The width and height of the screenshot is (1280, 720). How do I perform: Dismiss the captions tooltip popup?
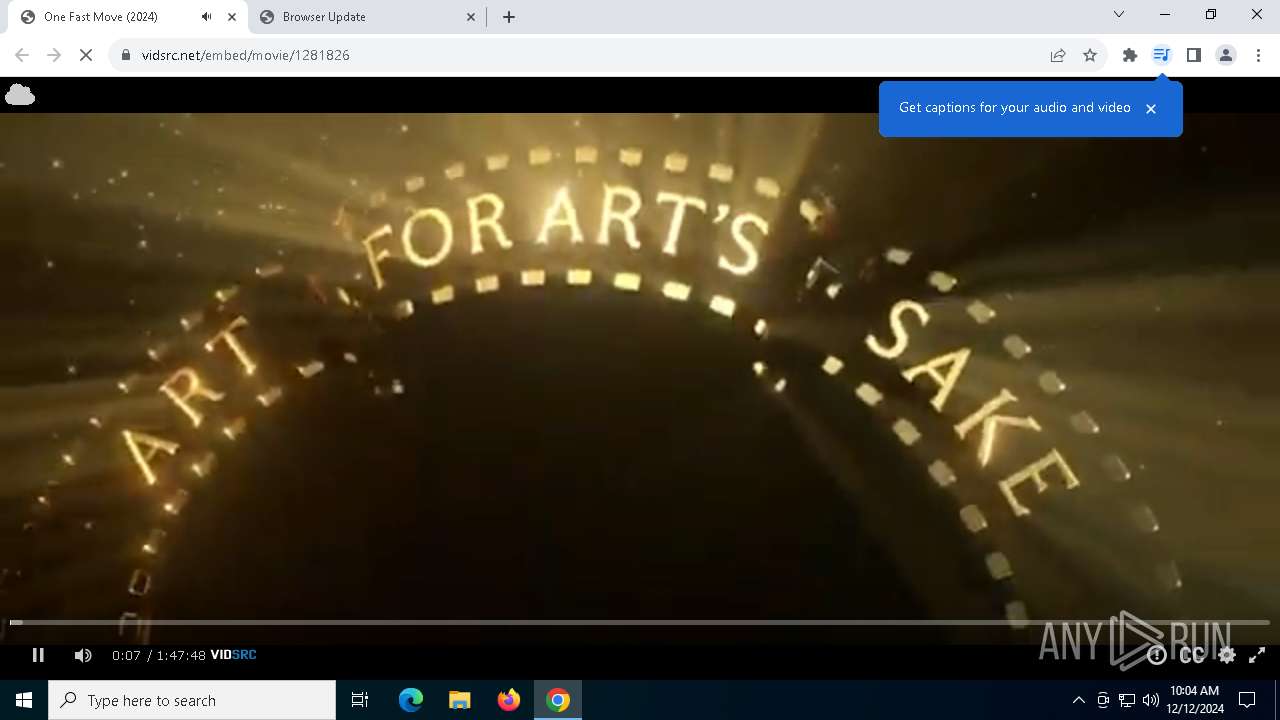1151,108
